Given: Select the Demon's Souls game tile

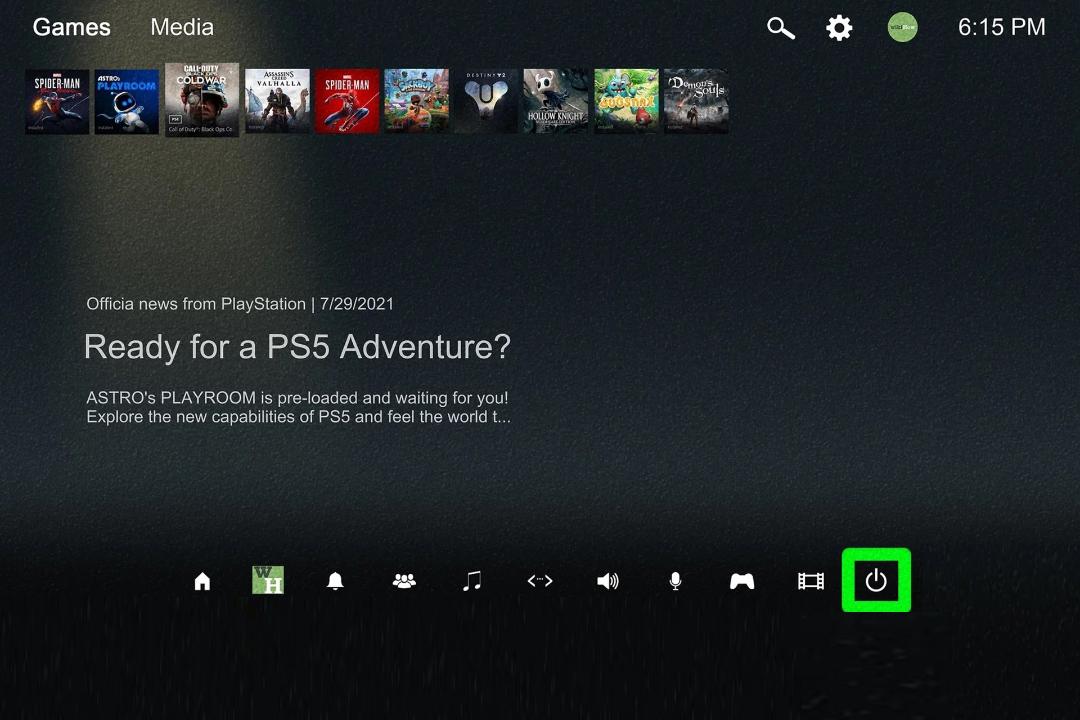Looking at the screenshot, I should pos(696,101).
